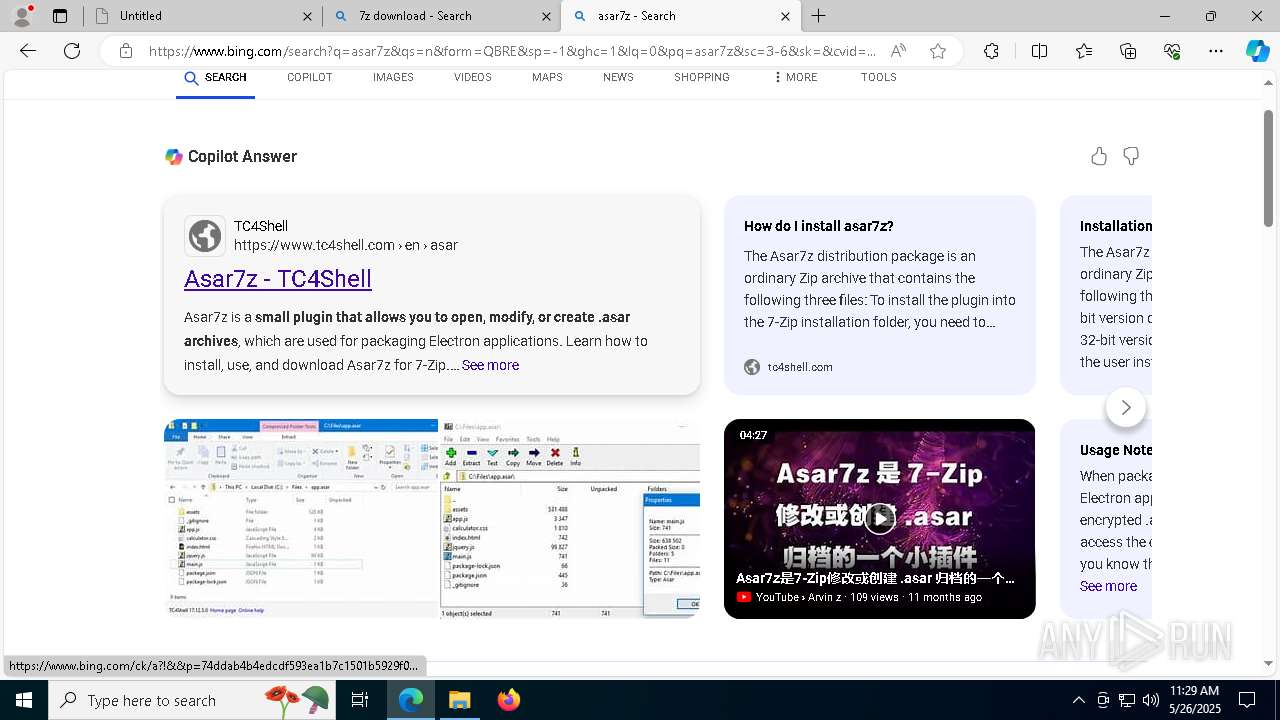Open Settings and more ellipsis

coord(1216,51)
